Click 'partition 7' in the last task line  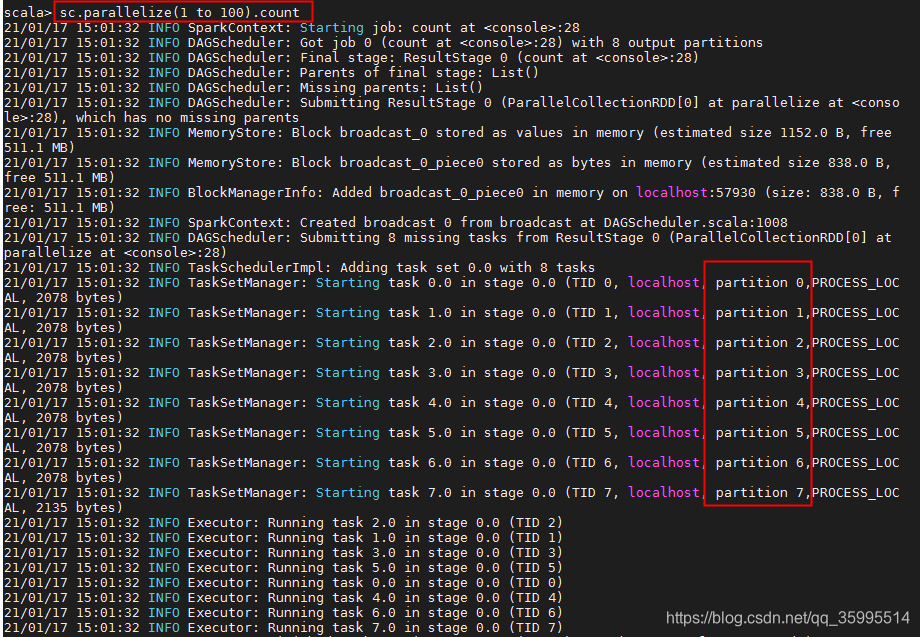point(760,493)
